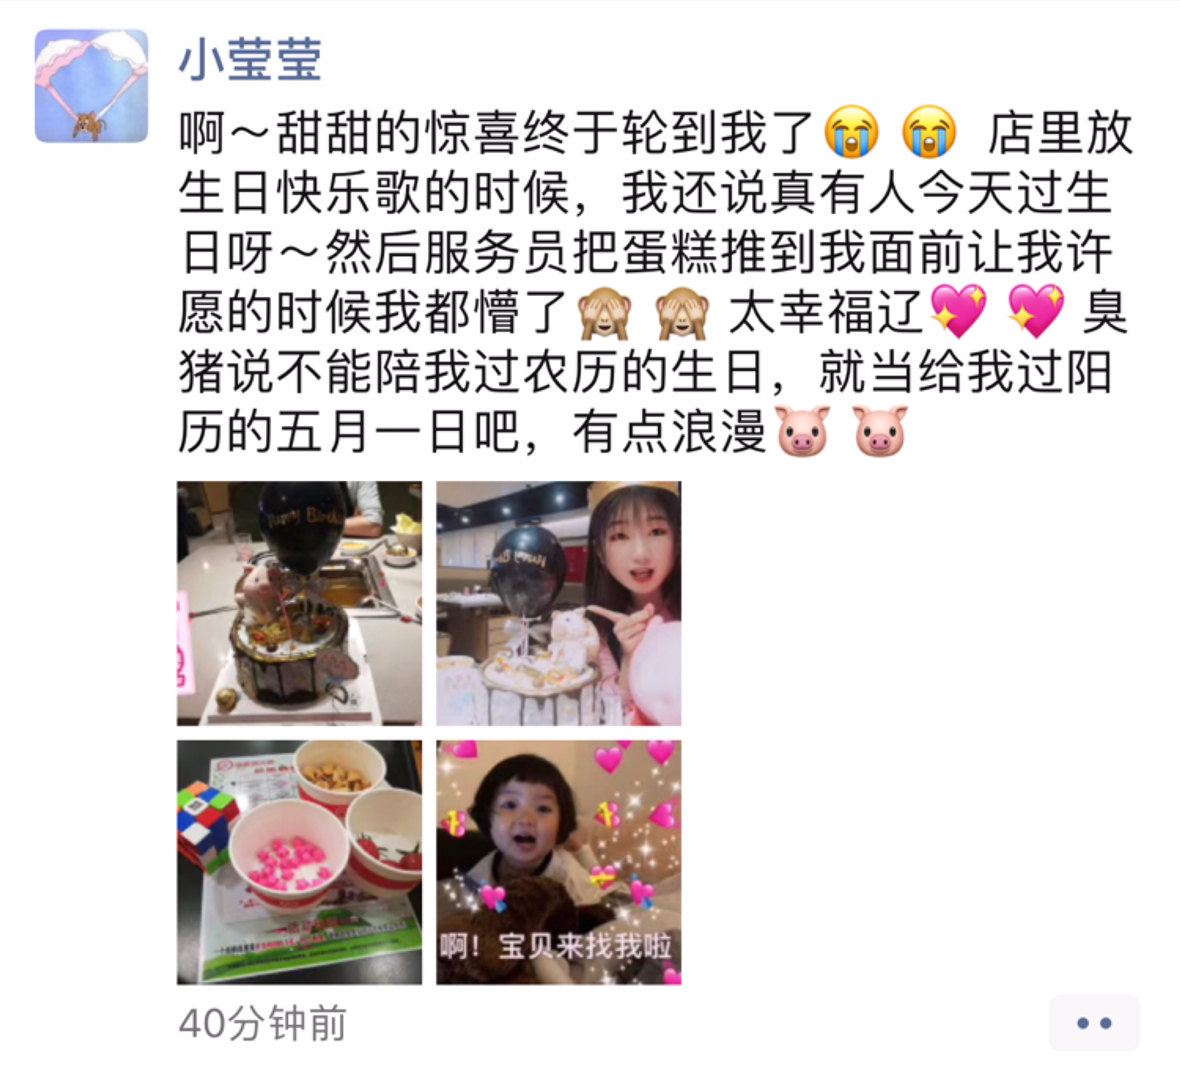Tap the second see-no-evil monkey emoji
Screen dimensions: 1180x1078
coord(682,312)
